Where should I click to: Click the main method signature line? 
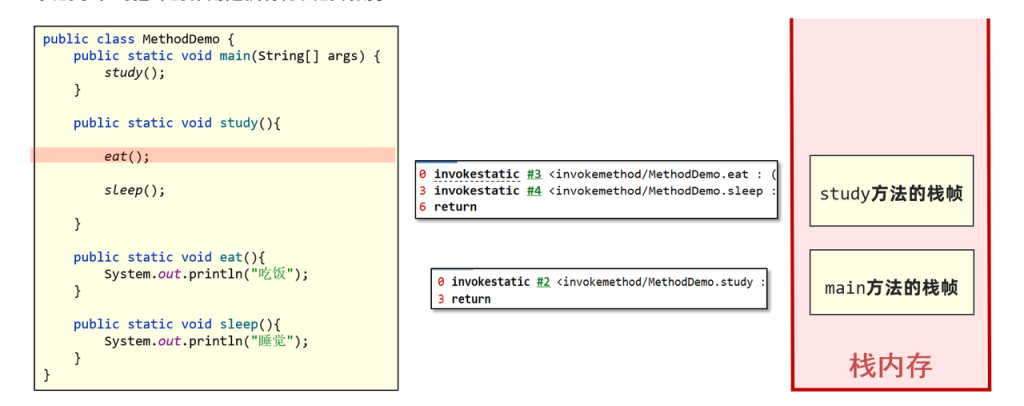tap(226, 56)
